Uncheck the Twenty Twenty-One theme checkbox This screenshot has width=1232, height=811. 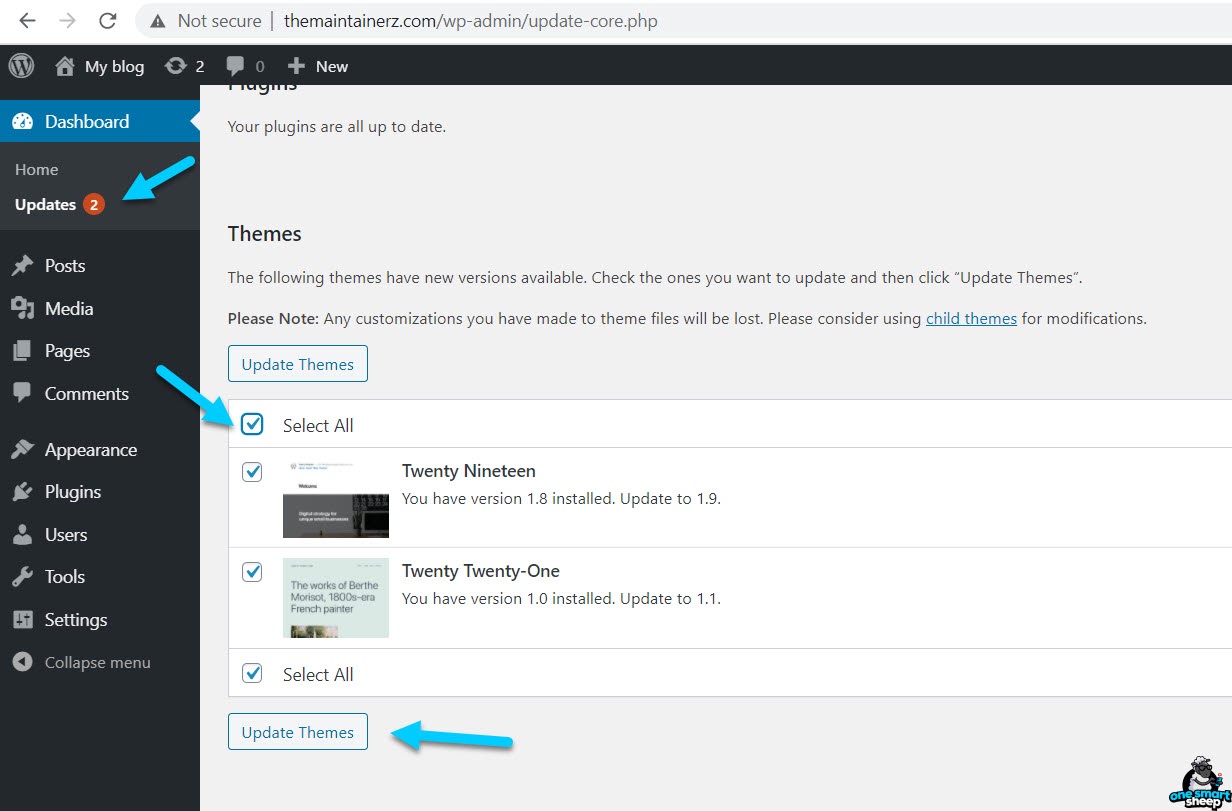[253, 572]
